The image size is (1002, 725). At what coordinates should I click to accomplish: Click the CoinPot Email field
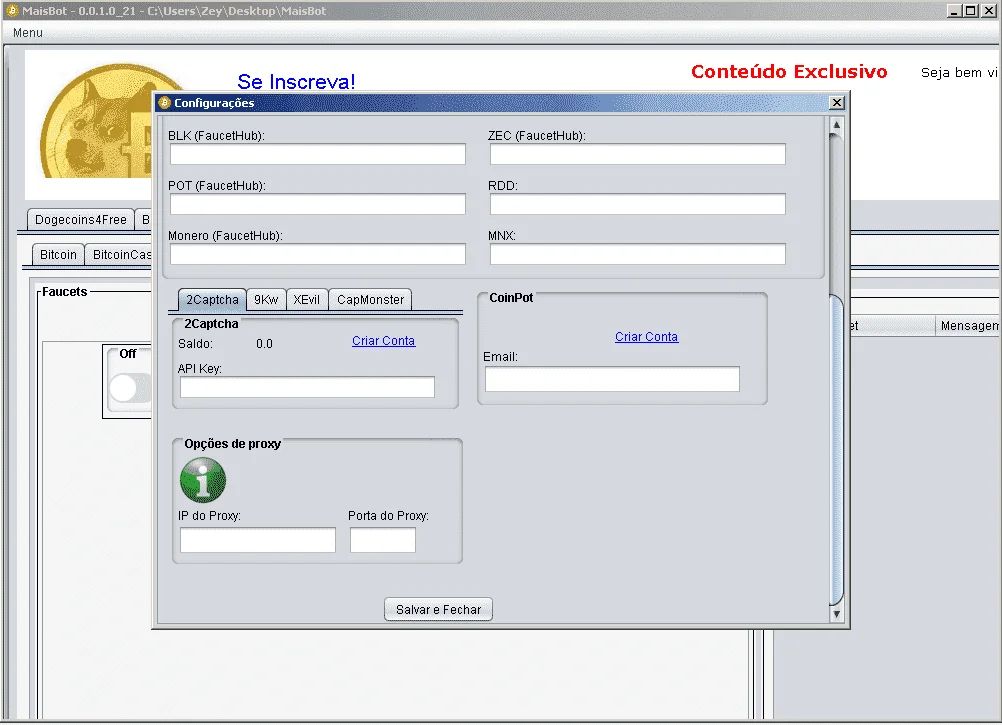(x=612, y=379)
